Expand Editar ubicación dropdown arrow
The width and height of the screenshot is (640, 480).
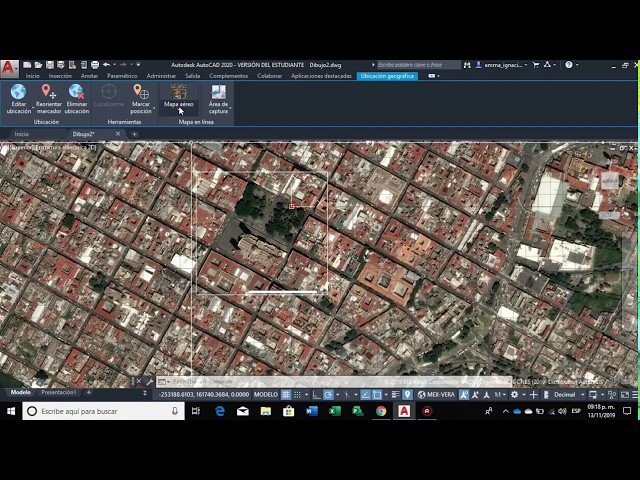[x=33, y=109]
